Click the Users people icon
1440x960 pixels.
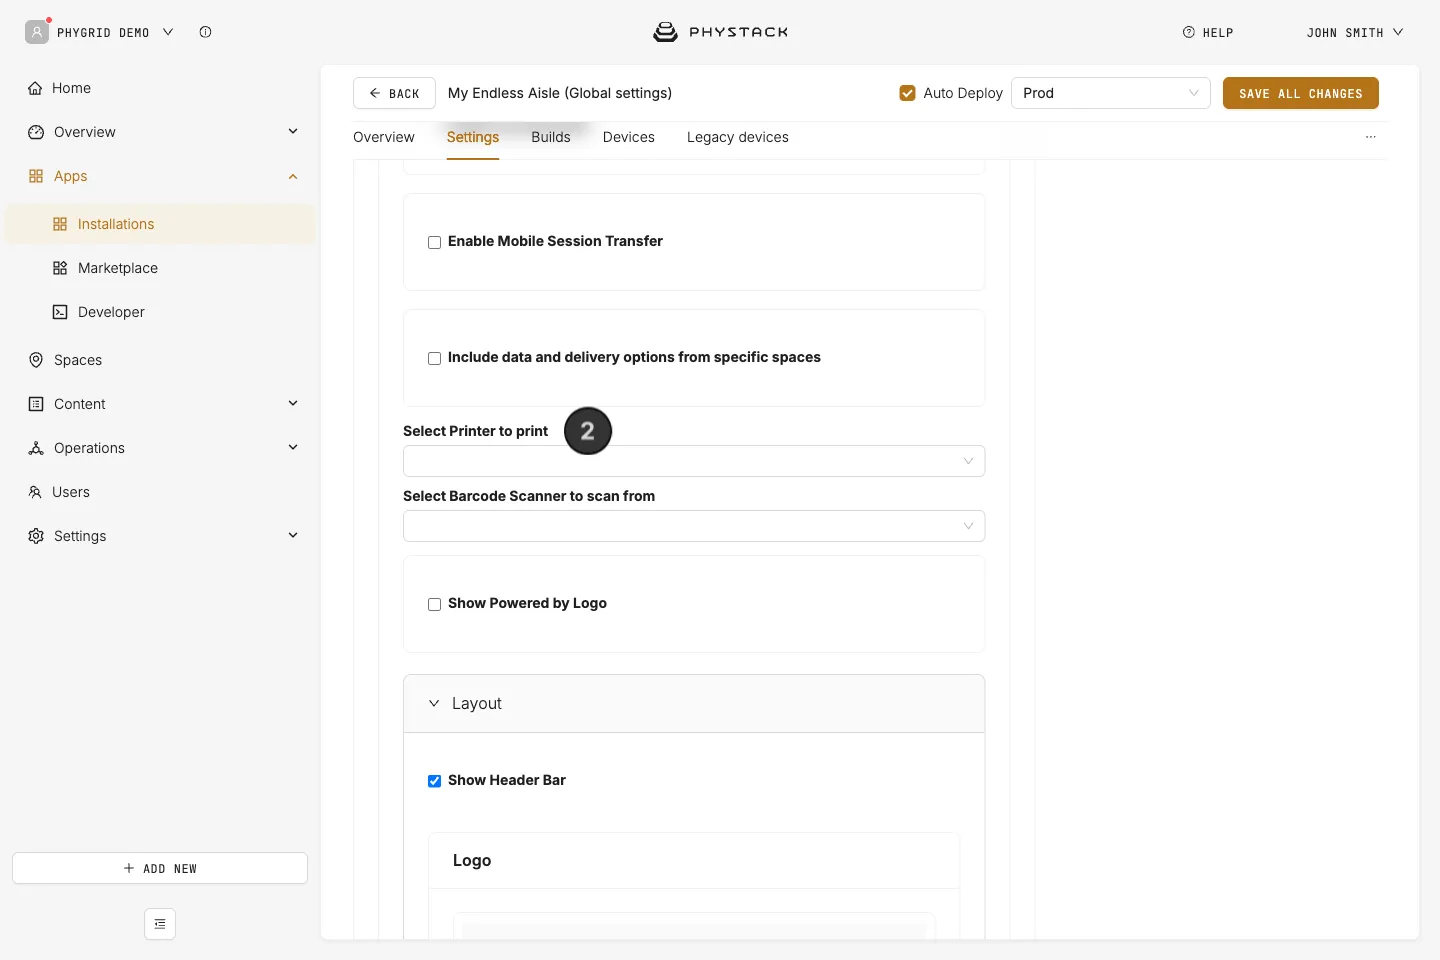click(x=35, y=492)
